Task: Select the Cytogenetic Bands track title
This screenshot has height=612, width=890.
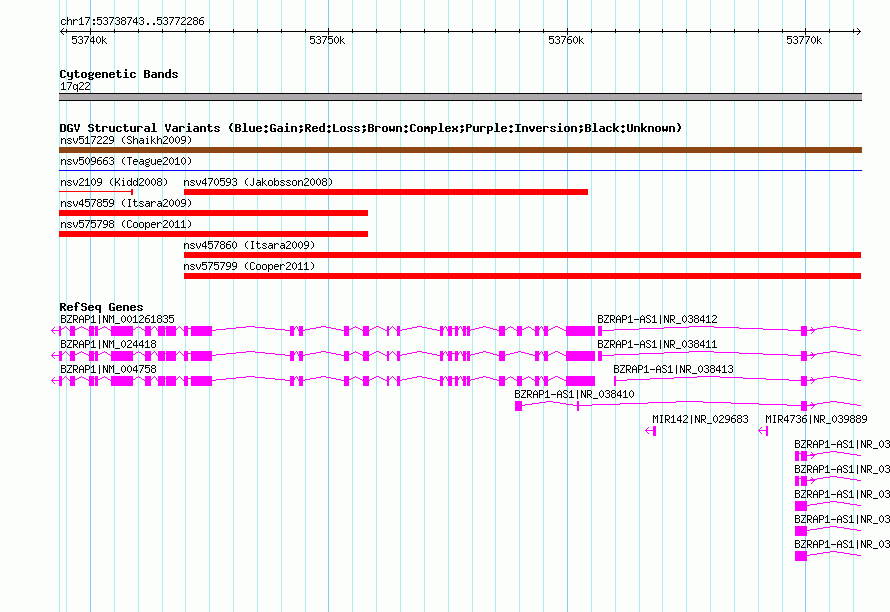Action: (x=119, y=74)
